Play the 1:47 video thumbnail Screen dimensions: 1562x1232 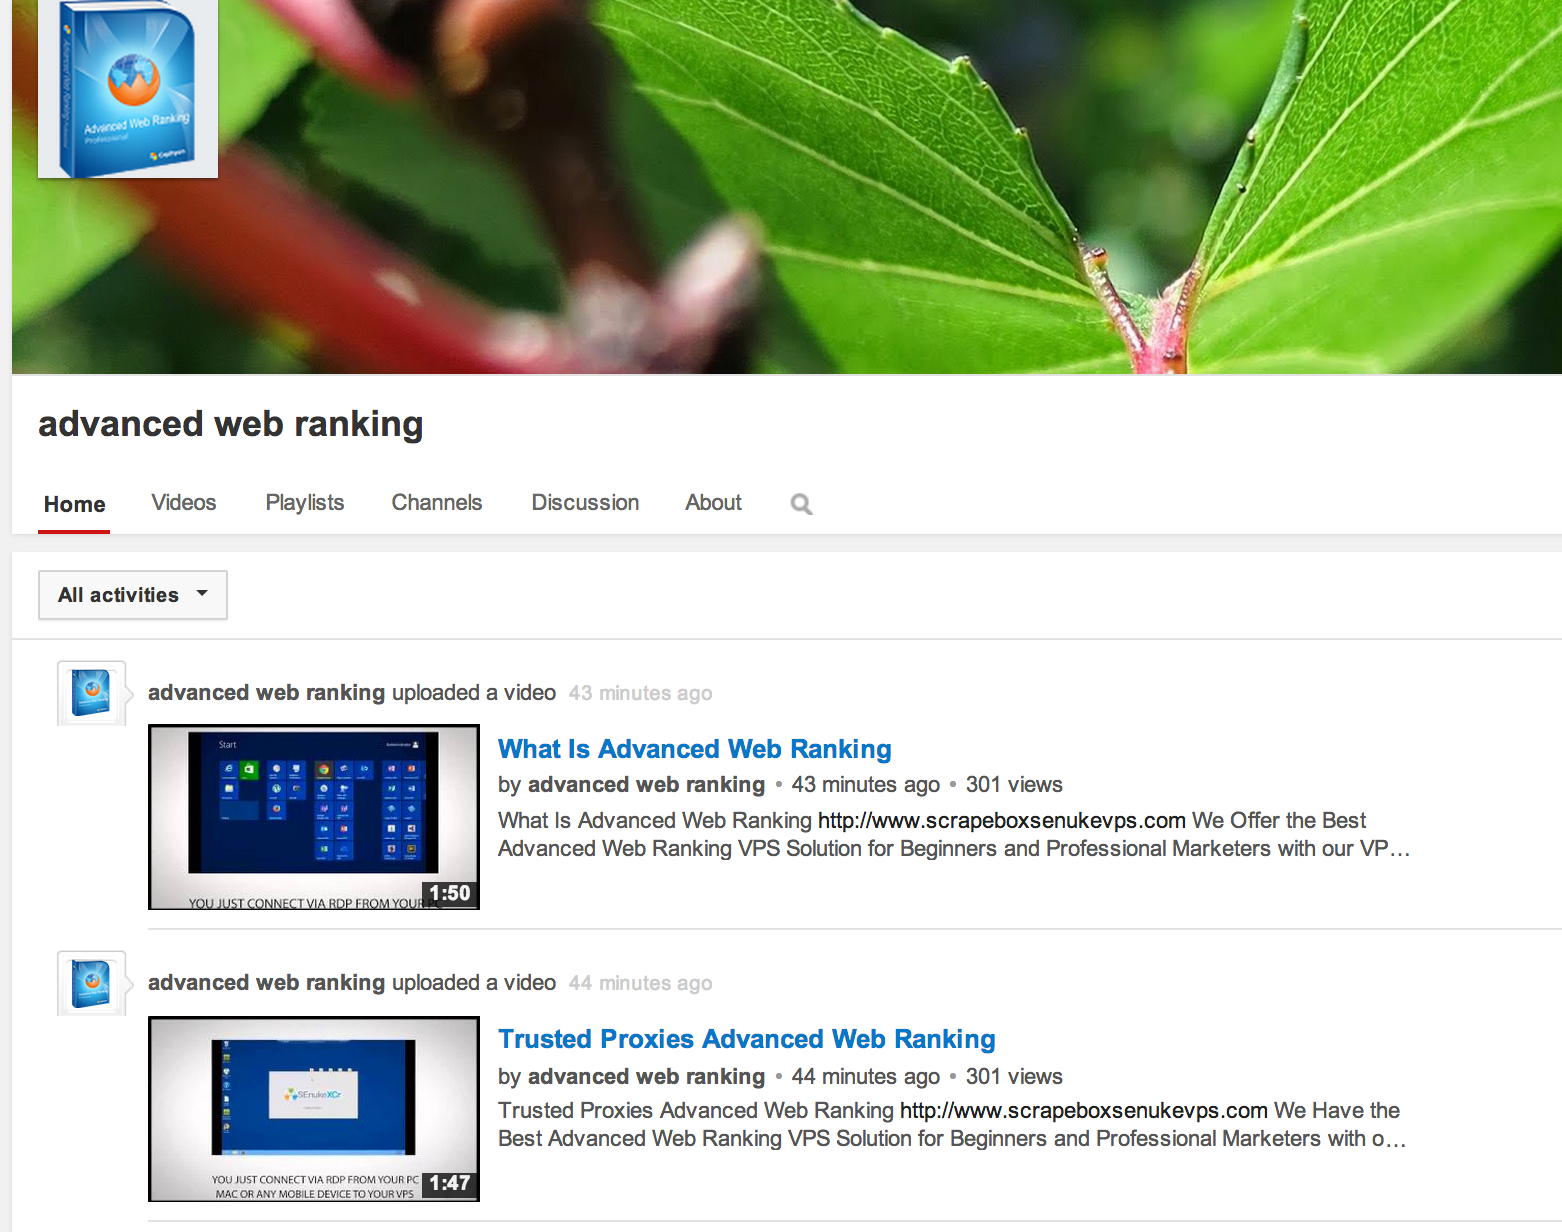(x=314, y=1109)
